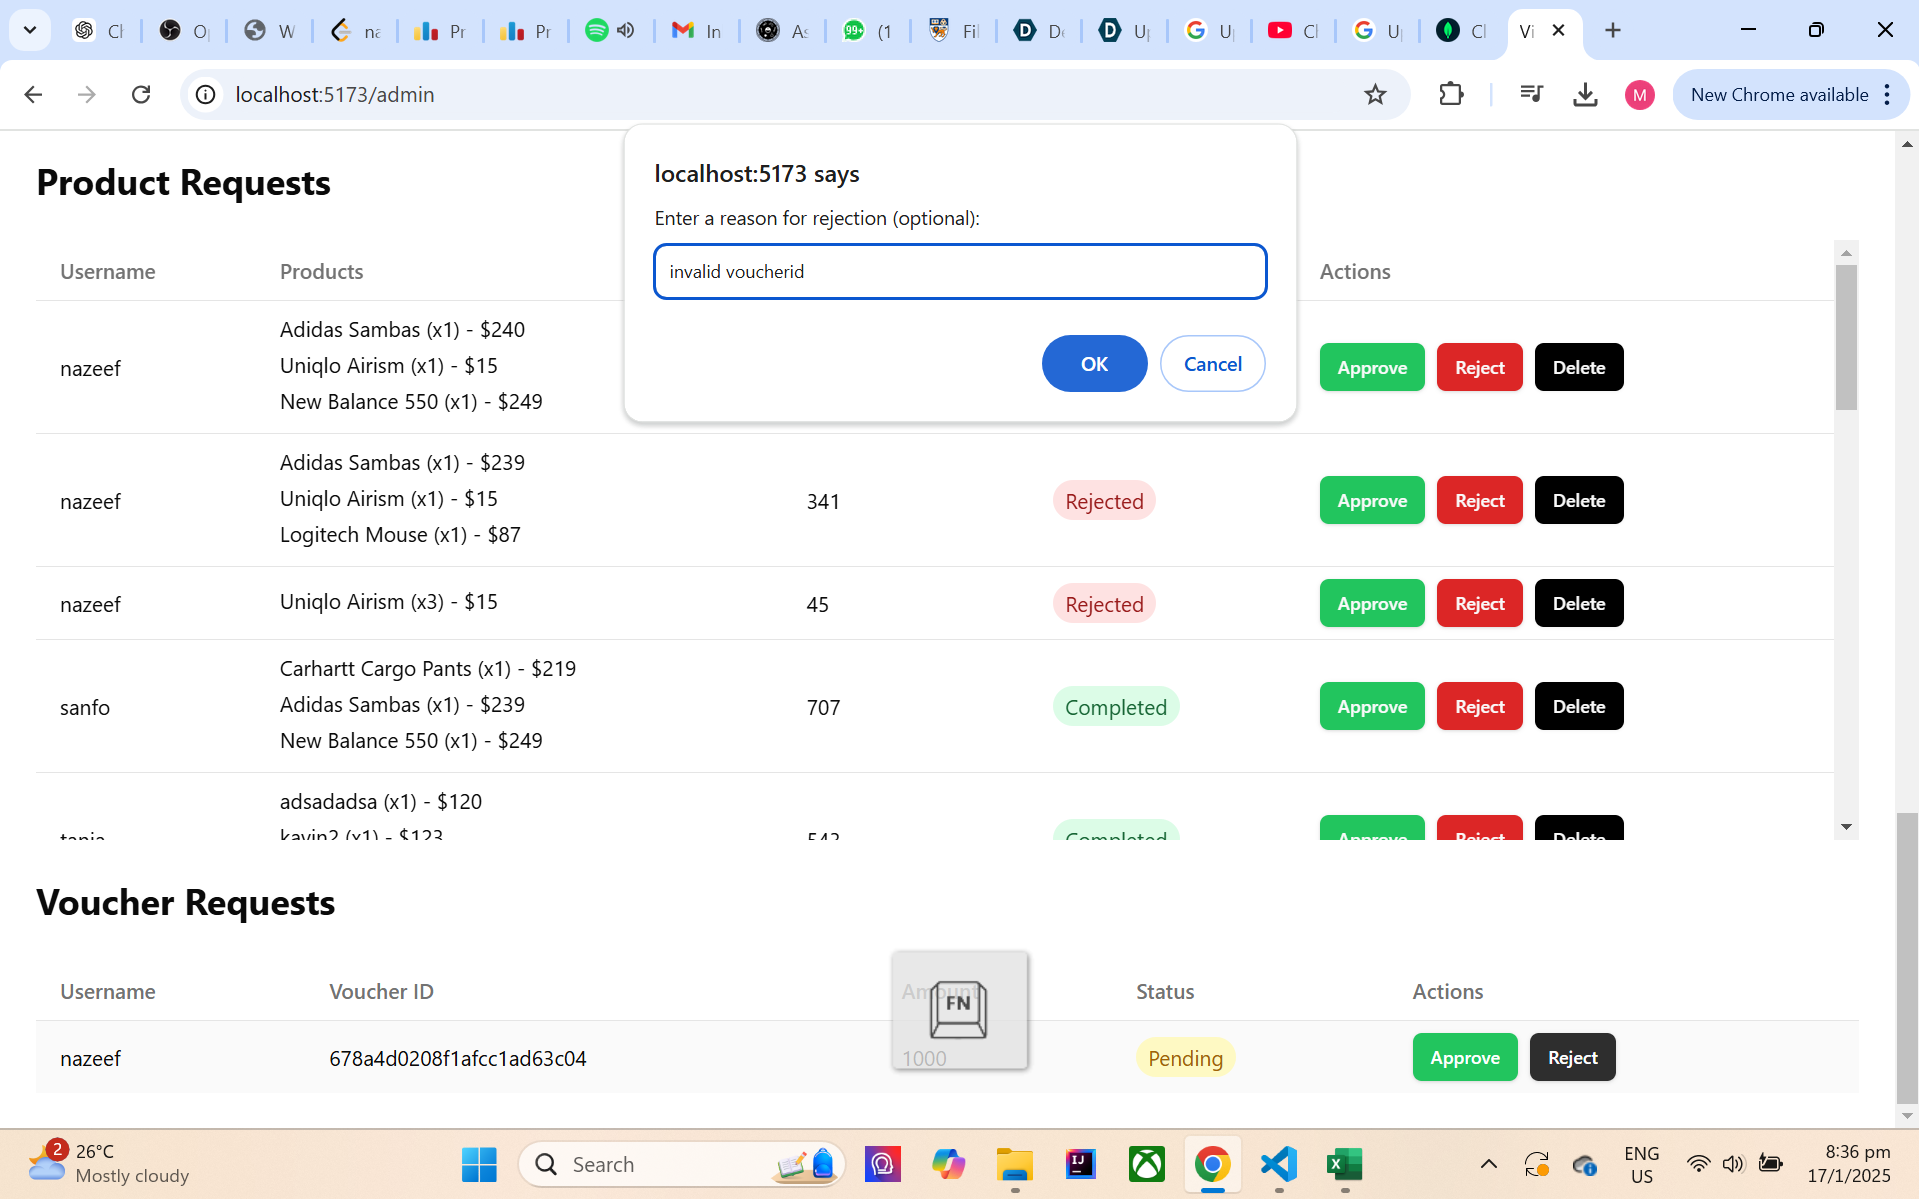
Task: Delete nazeef's New Balance 550 request
Action: [1579, 367]
